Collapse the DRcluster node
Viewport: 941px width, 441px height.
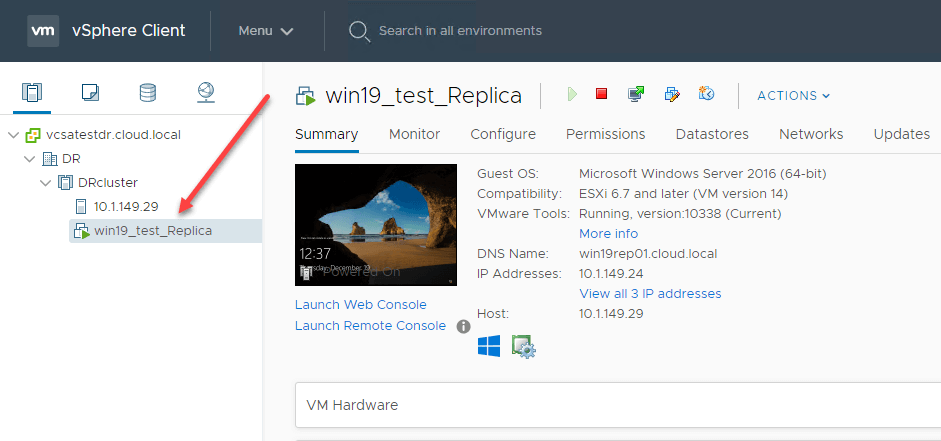pyautogui.click(x=46, y=182)
